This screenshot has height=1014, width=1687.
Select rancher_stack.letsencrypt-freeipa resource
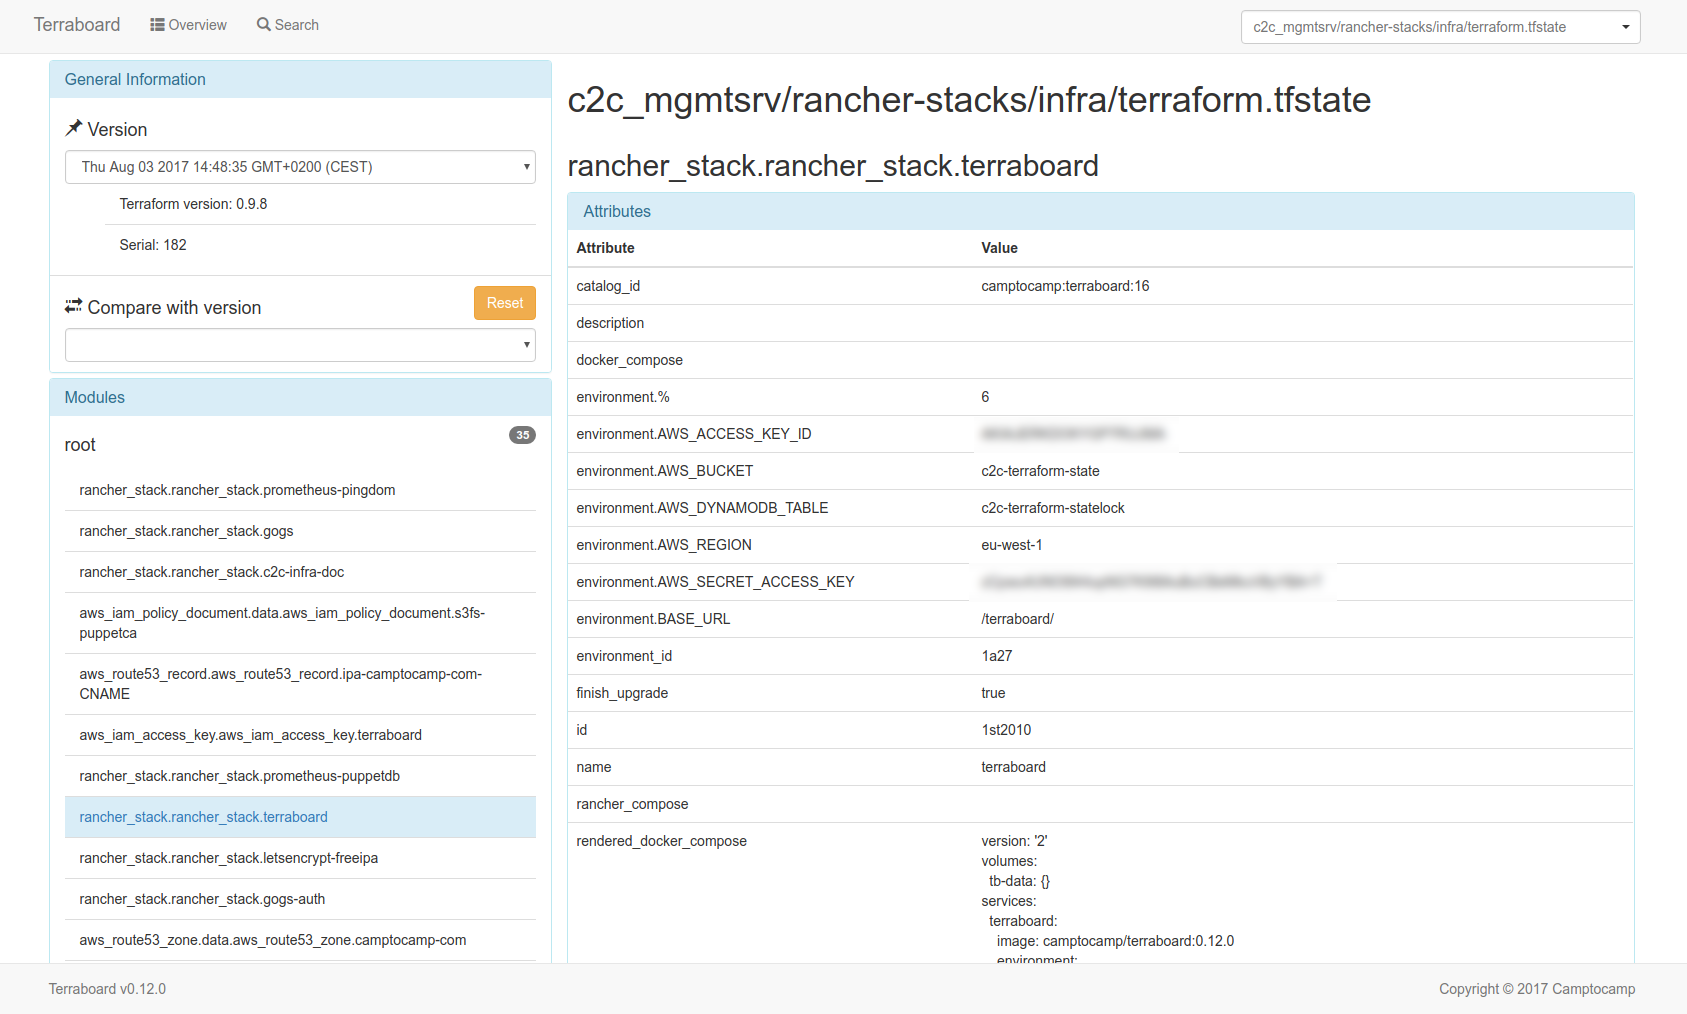pyautogui.click(x=300, y=858)
